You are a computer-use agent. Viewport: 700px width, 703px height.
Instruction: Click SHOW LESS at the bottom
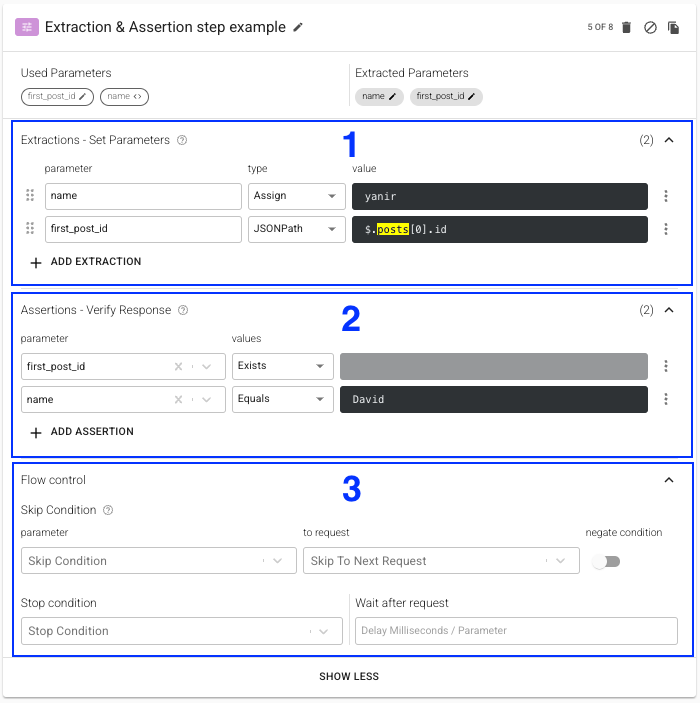(349, 676)
